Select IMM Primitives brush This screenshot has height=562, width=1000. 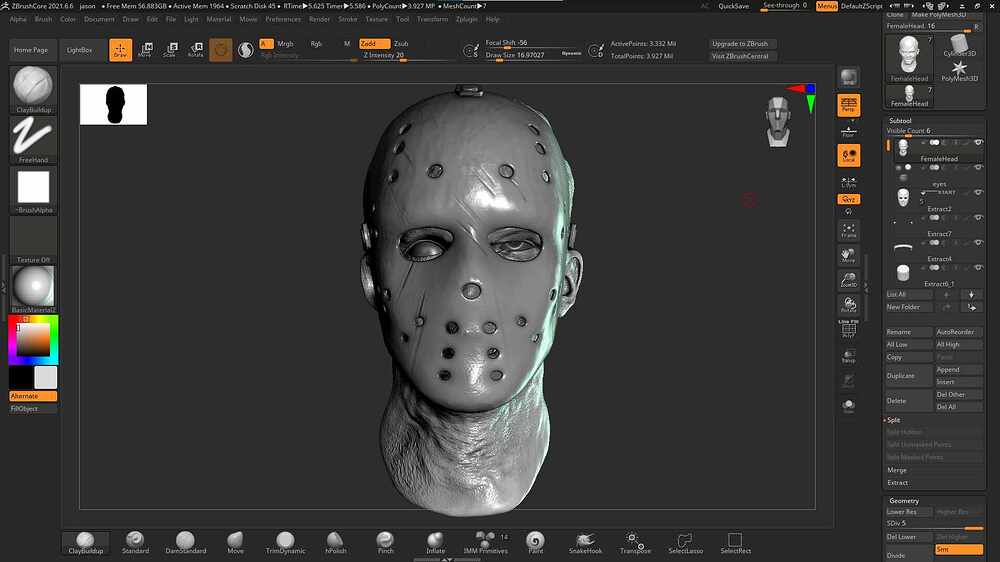[x=485, y=542]
